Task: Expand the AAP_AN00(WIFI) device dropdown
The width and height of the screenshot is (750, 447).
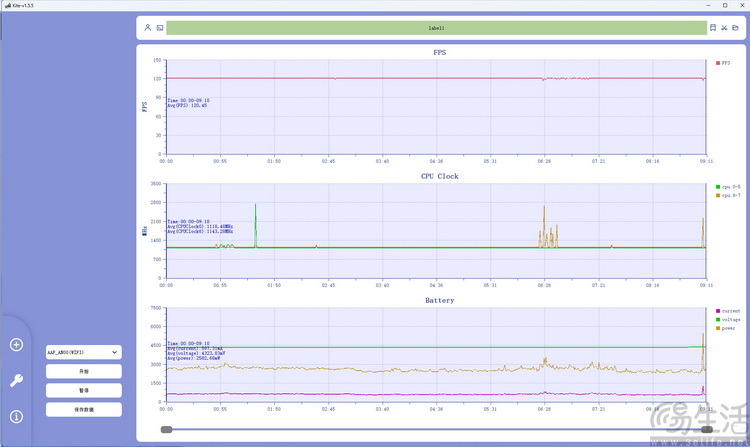Action: pos(84,352)
